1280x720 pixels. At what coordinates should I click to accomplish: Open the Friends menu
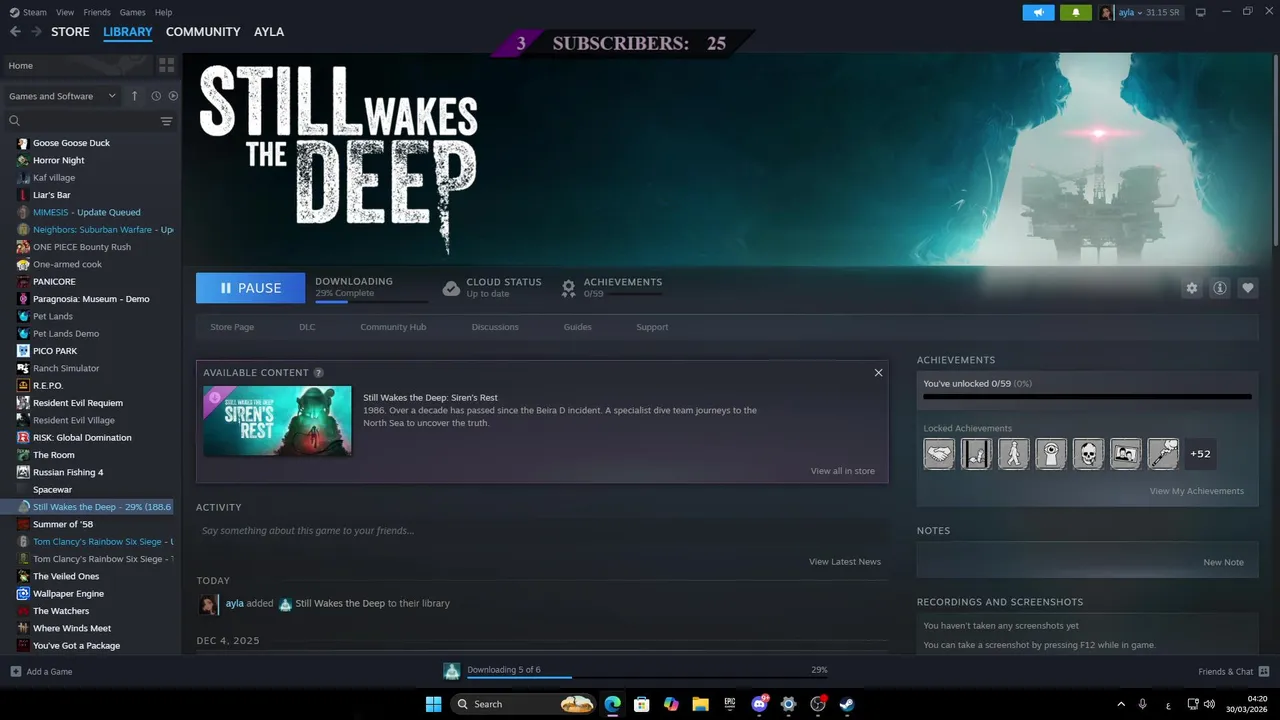click(97, 12)
